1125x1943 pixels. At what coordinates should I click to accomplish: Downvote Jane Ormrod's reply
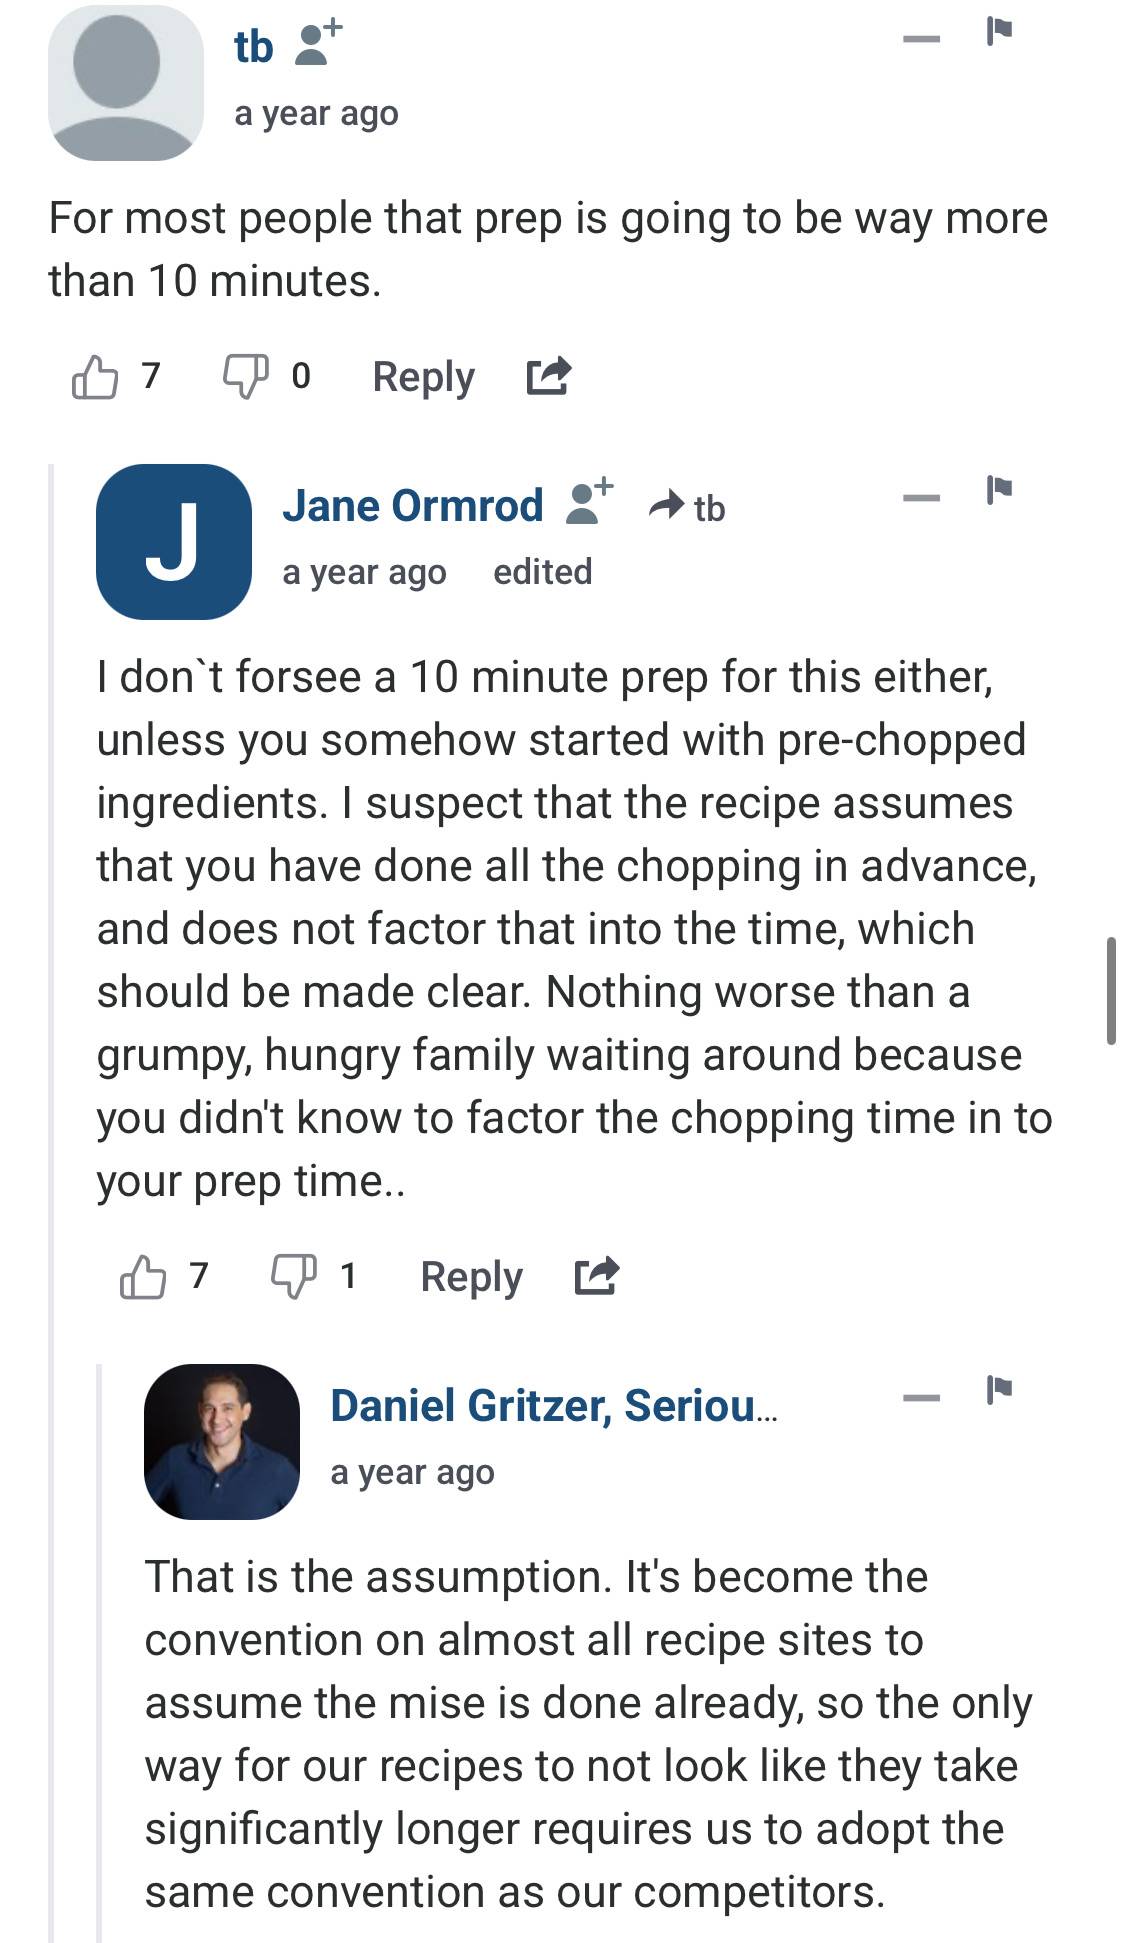tap(294, 1277)
